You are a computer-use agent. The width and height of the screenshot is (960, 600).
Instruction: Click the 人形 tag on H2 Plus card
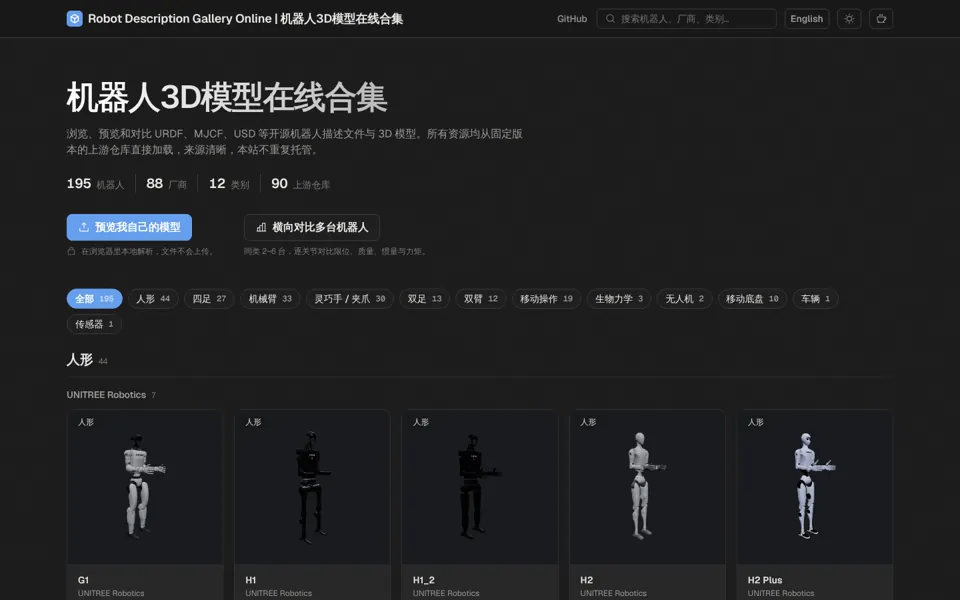click(x=756, y=422)
